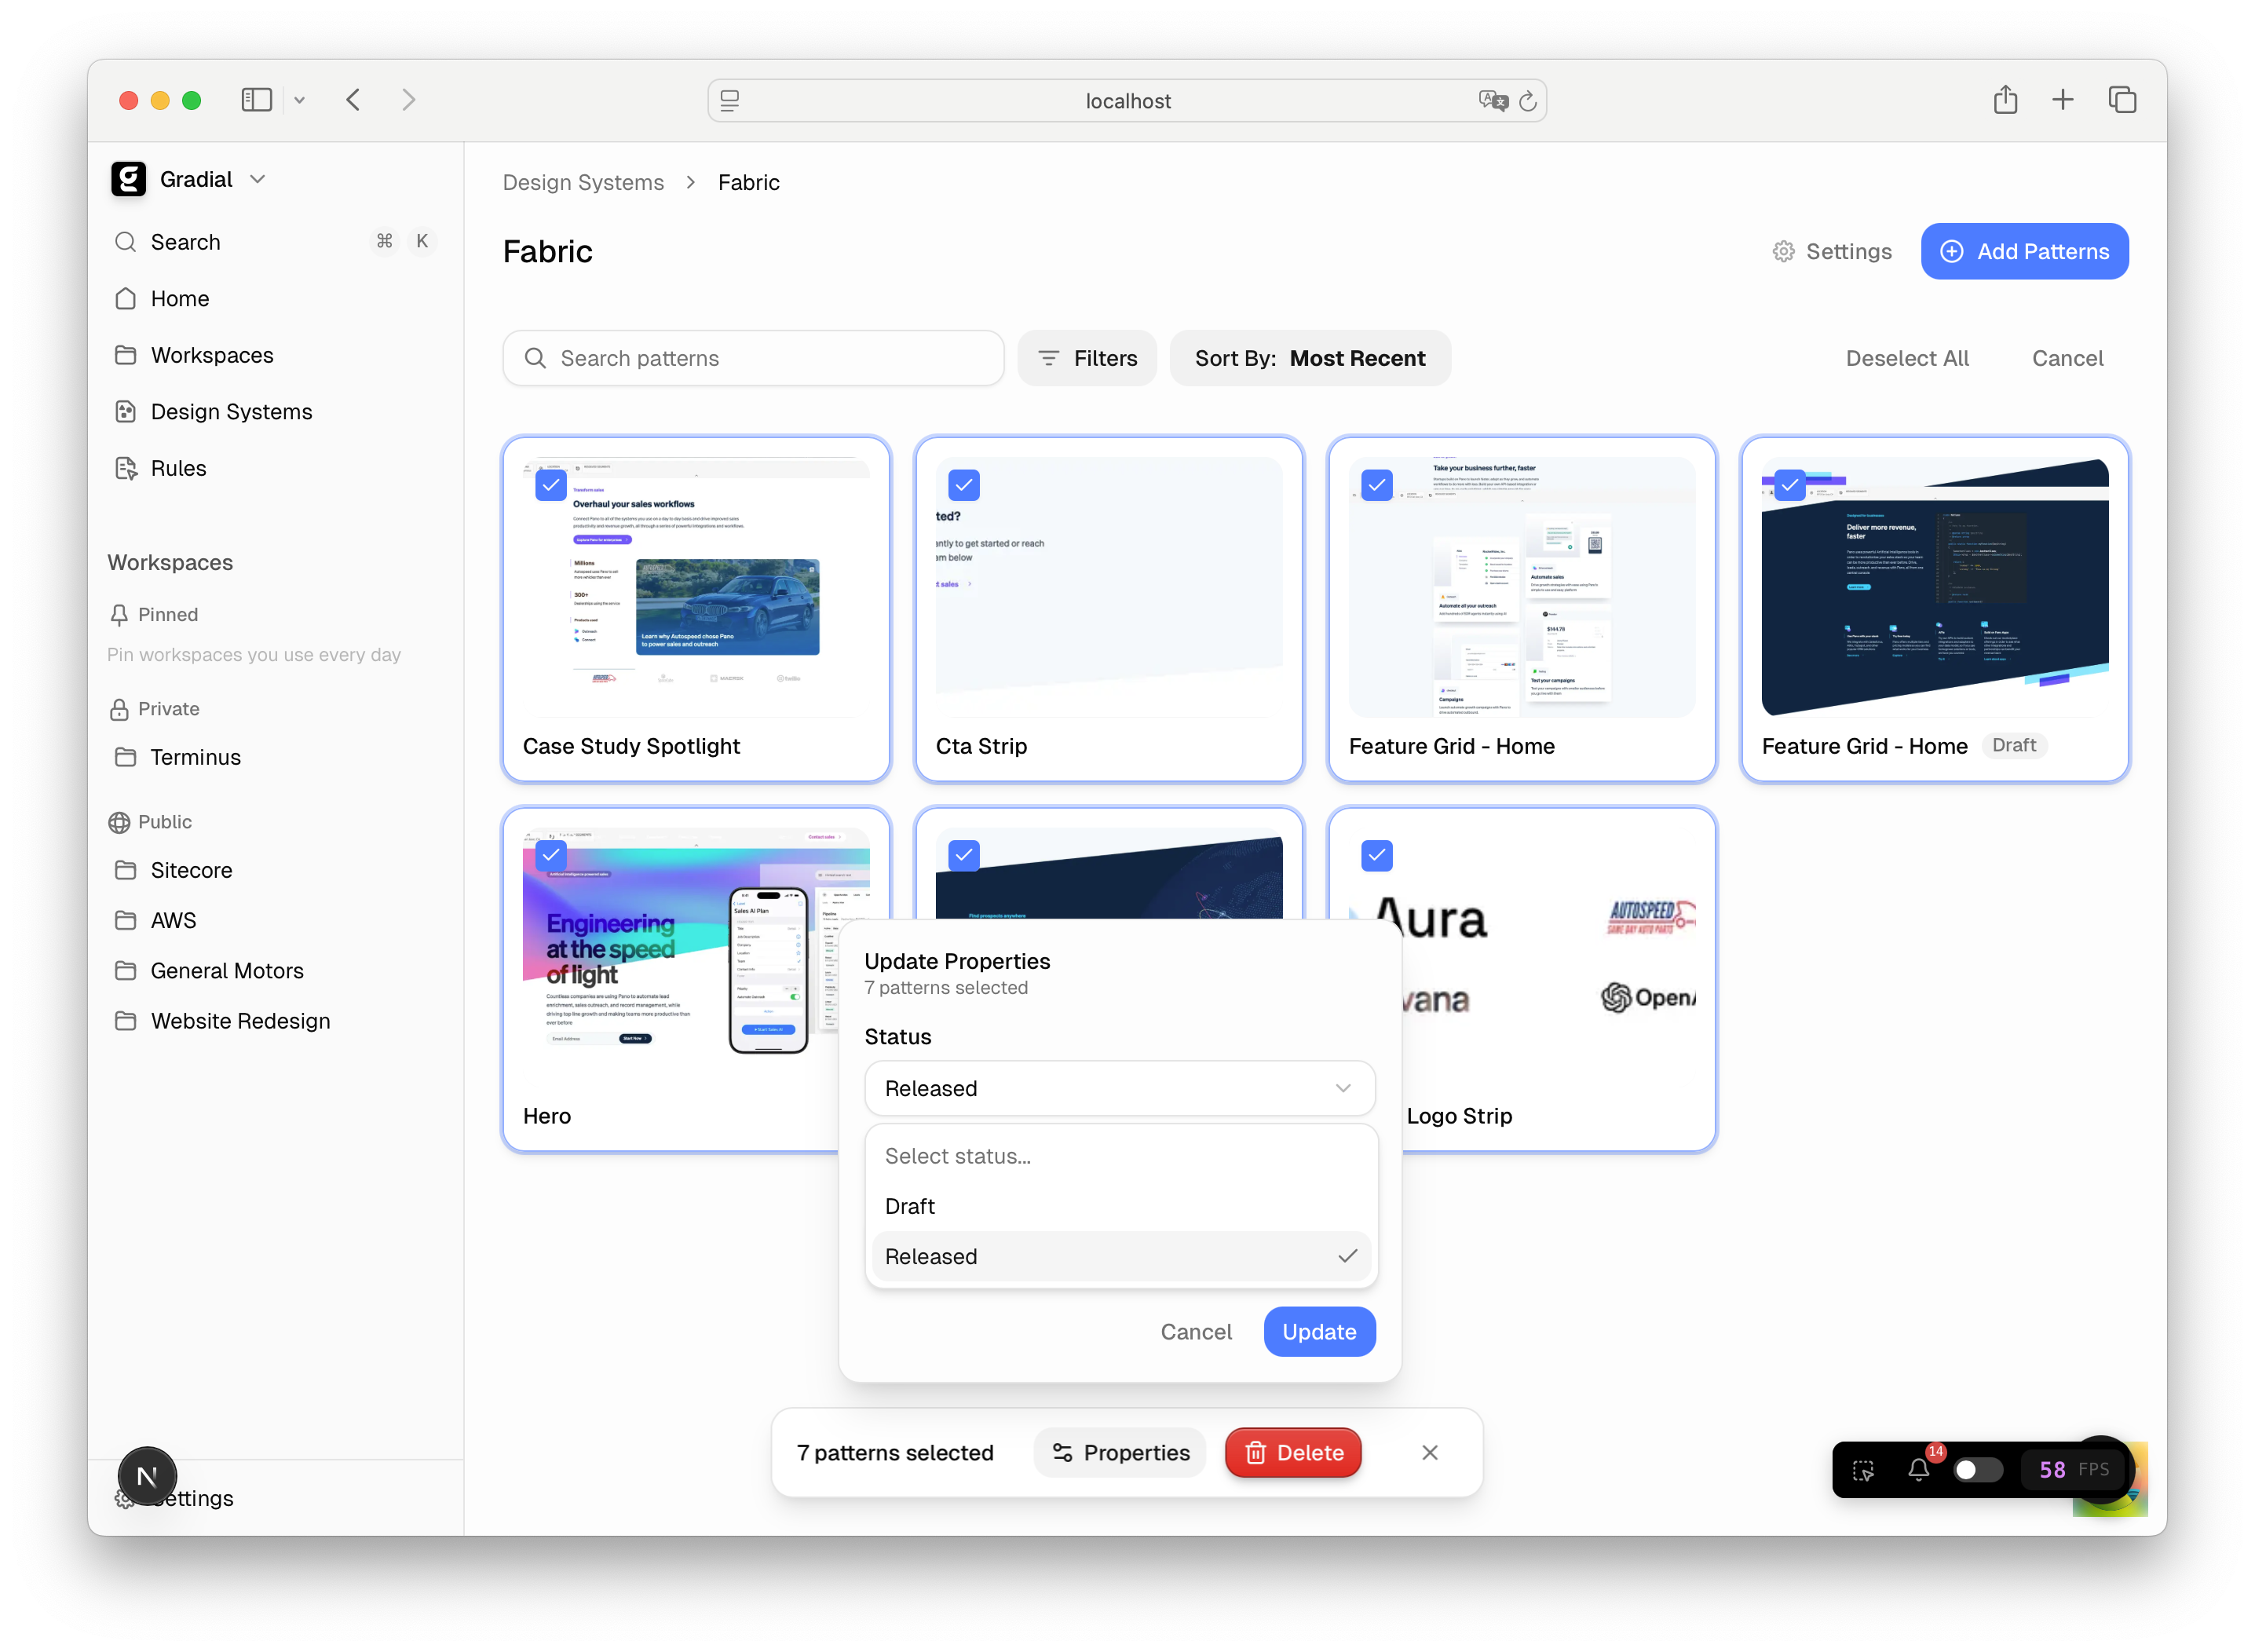The height and width of the screenshot is (1652, 2255).
Task: Deselect the Case Study Spotlight pattern checkbox
Action: pos(551,485)
